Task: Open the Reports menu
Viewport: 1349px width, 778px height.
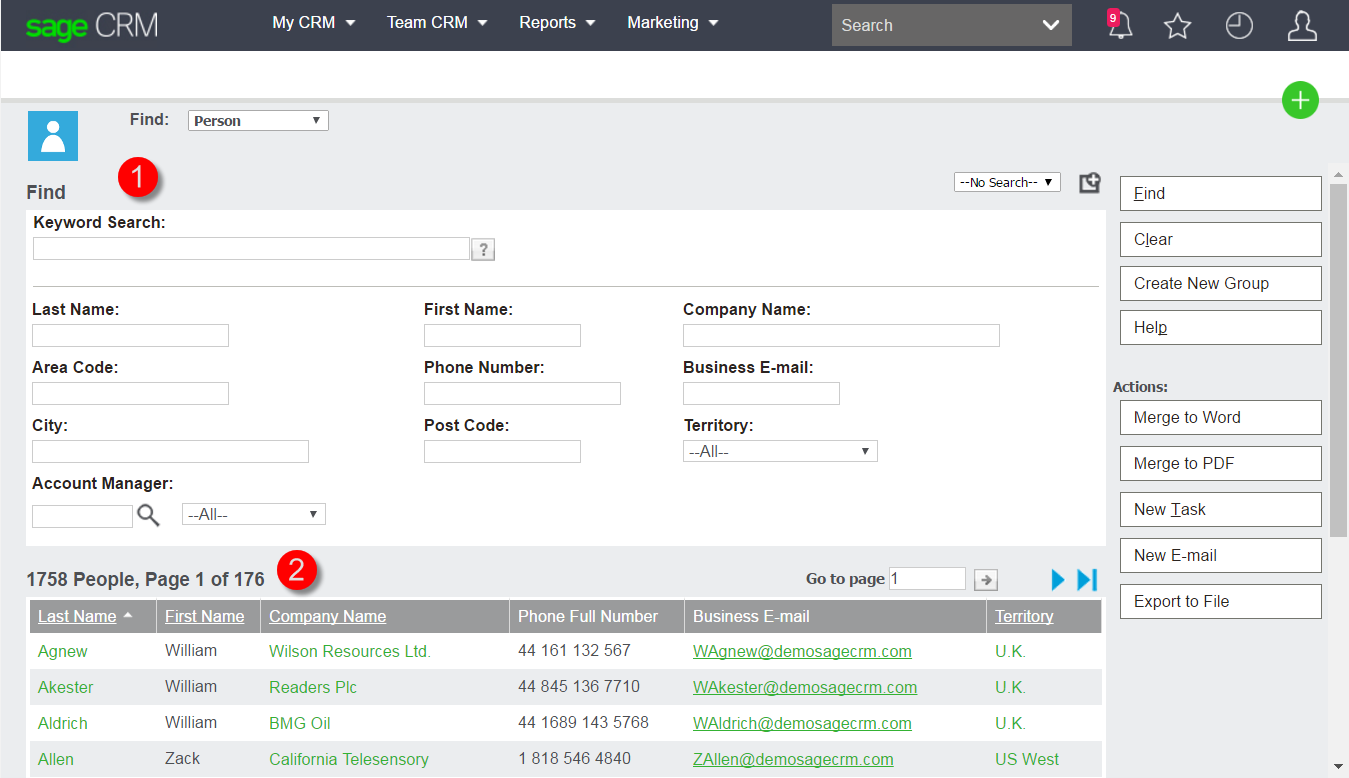Action: coord(557,23)
